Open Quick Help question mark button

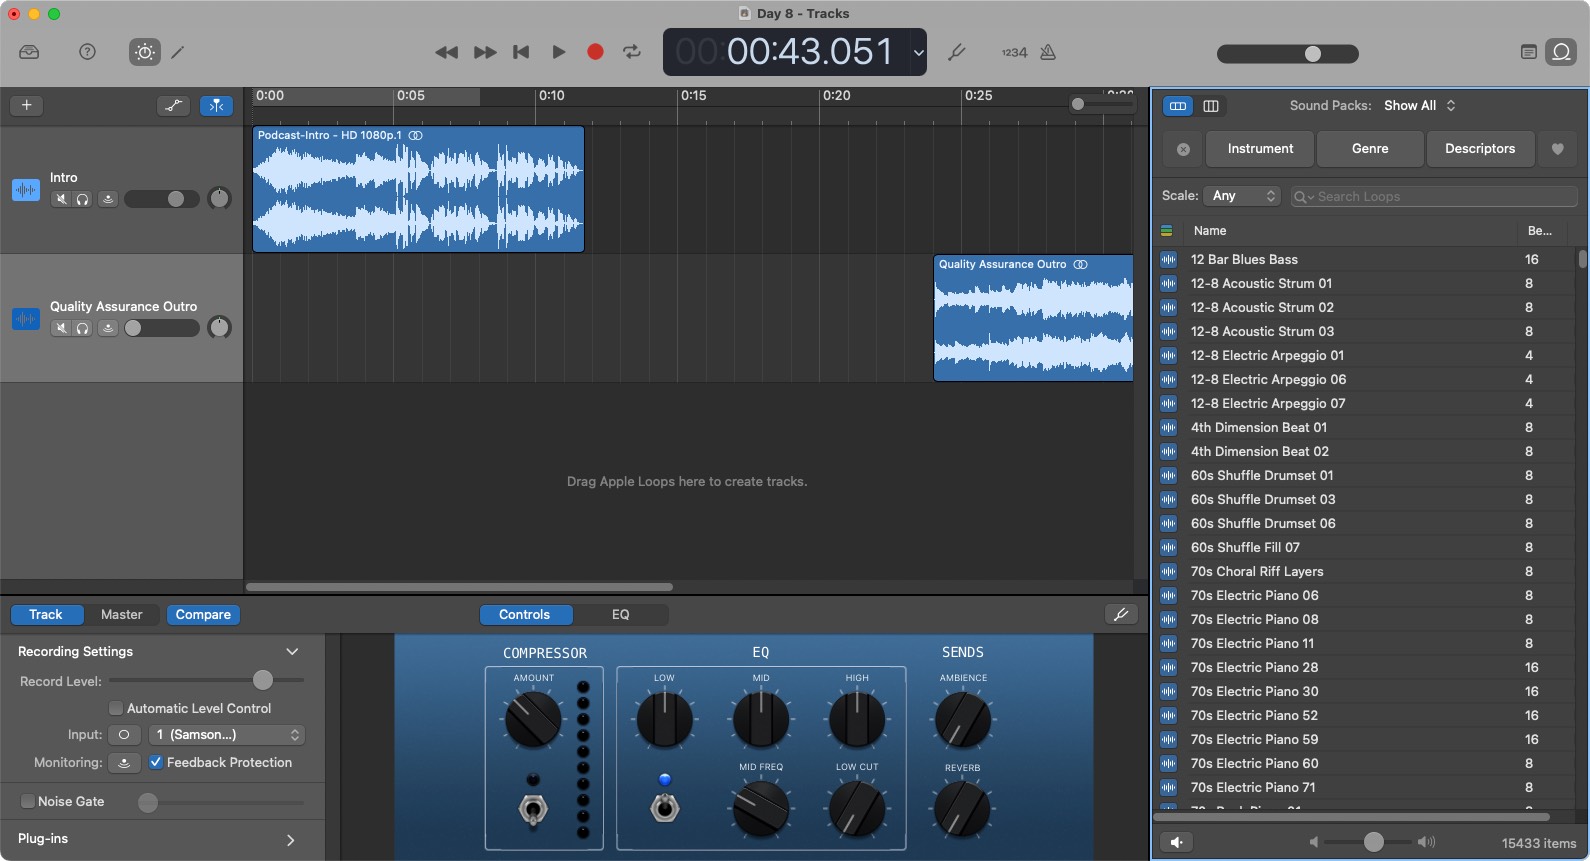pos(87,52)
